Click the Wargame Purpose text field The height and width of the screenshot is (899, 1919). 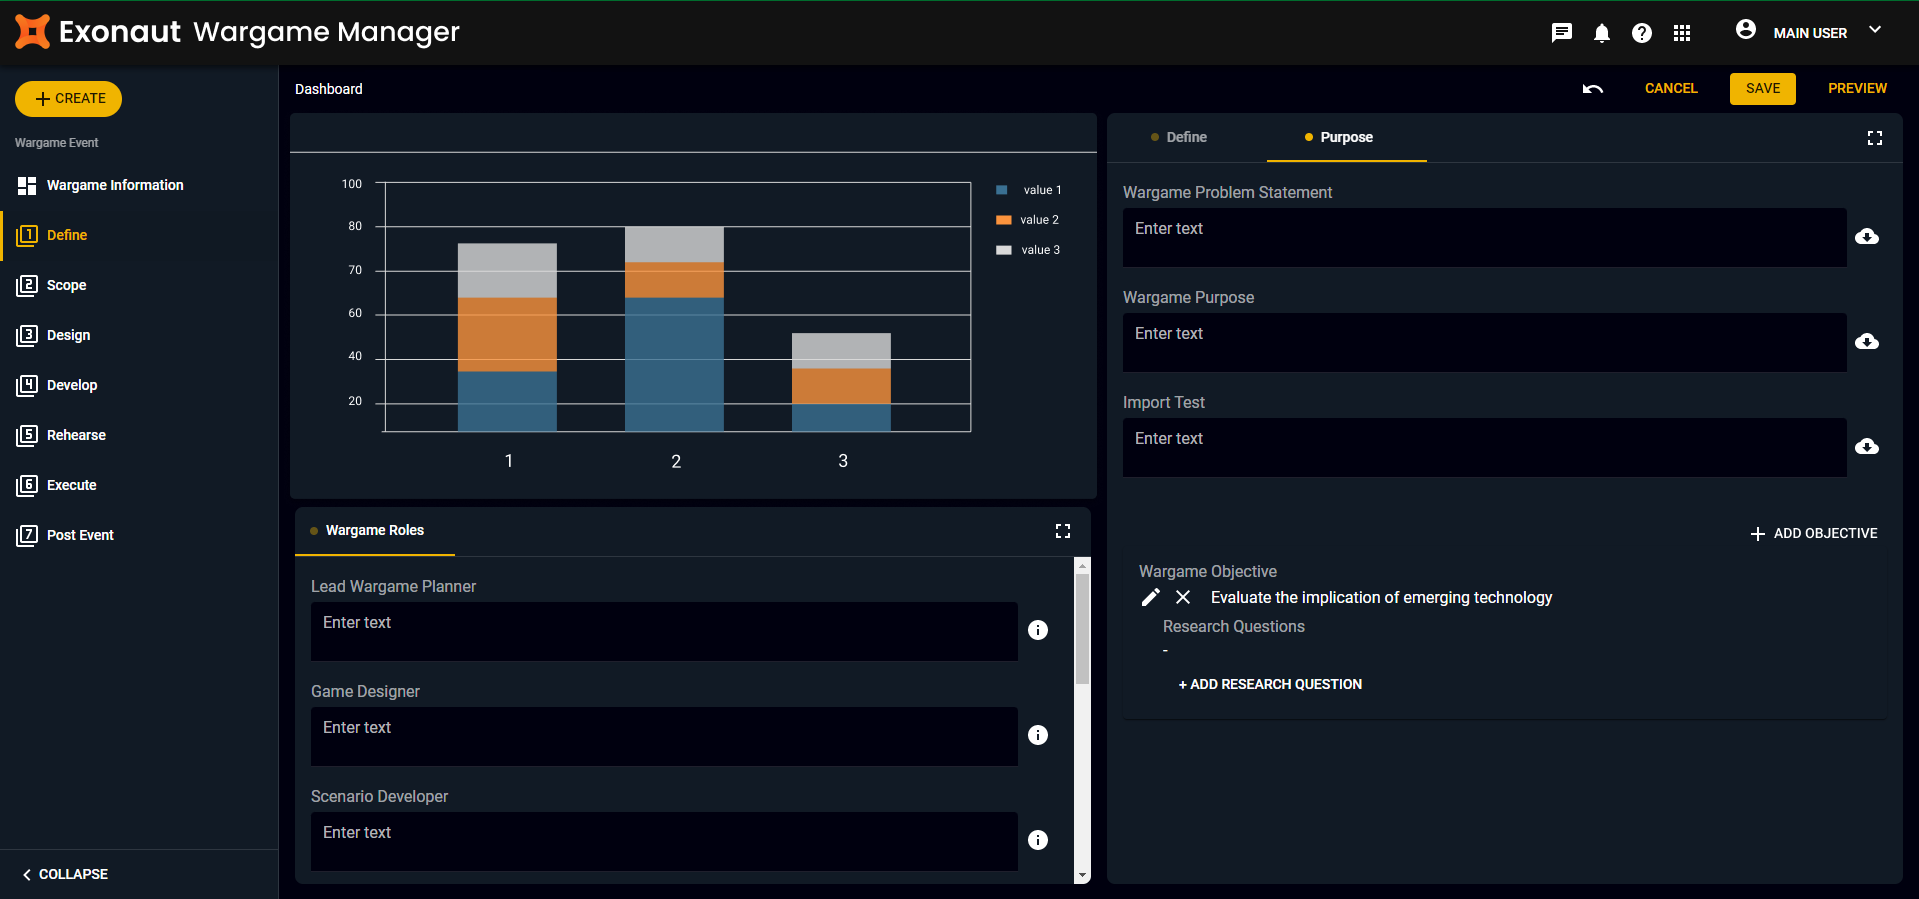coord(1484,342)
